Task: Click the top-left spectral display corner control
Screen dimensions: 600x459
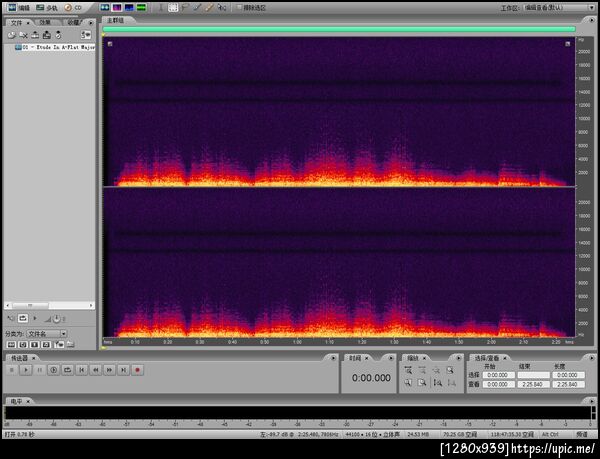Action: (x=110, y=44)
